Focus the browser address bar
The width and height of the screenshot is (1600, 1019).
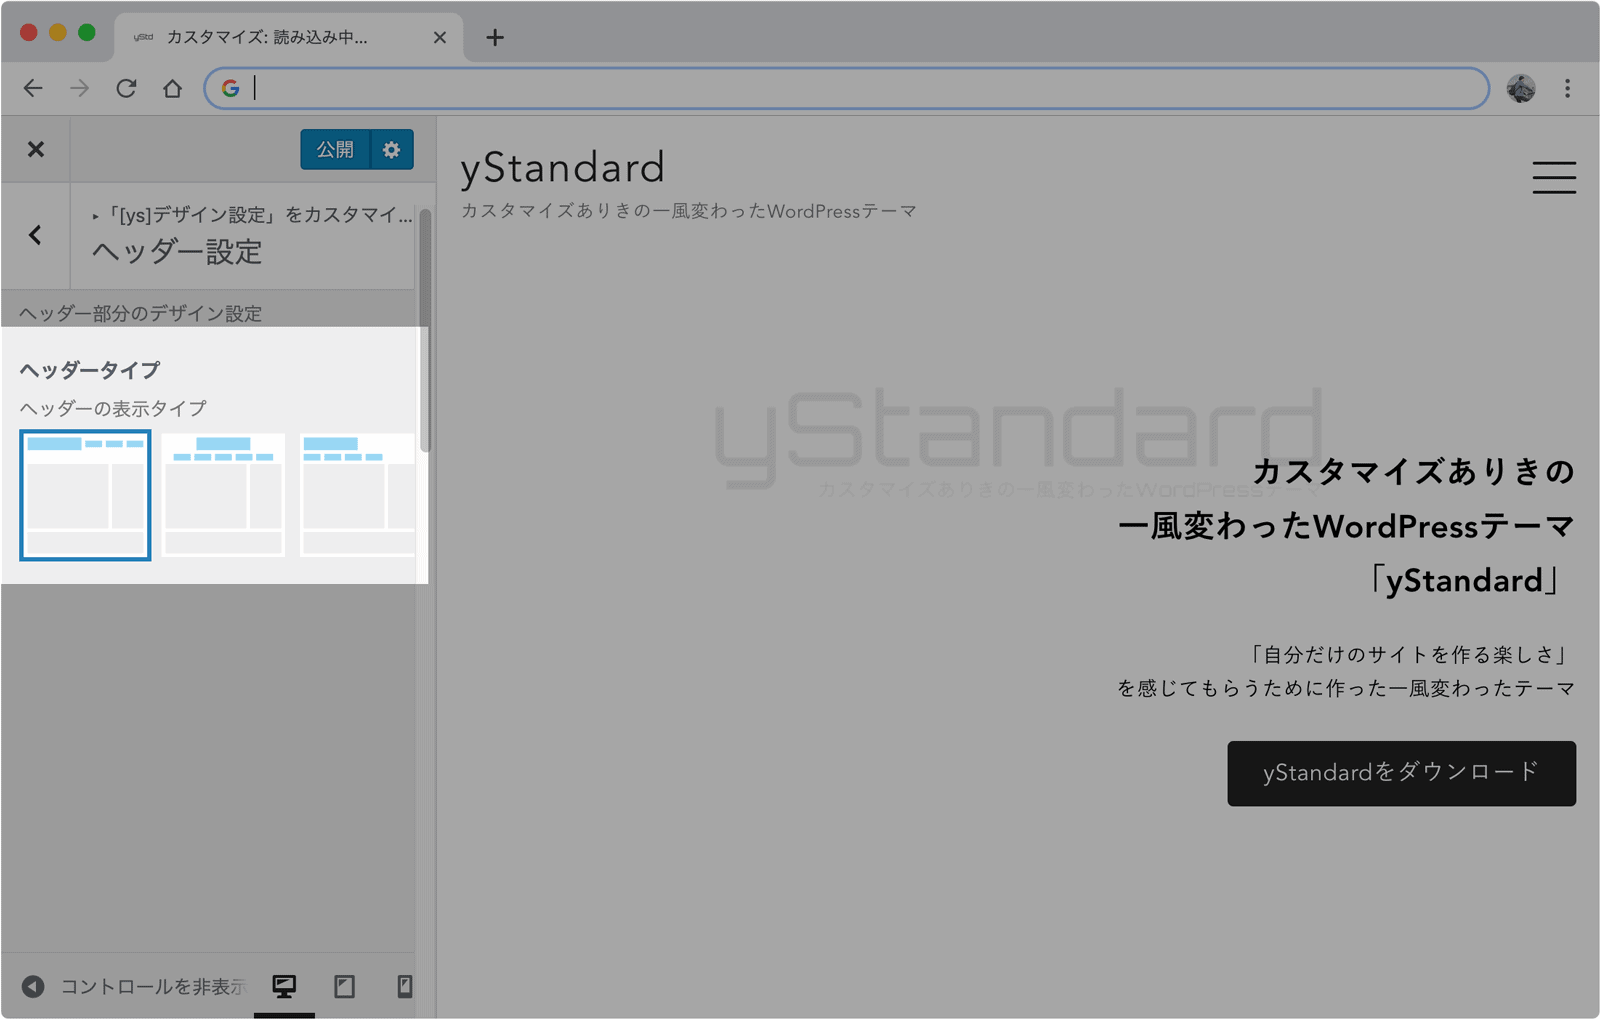click(x=846, y=88)
